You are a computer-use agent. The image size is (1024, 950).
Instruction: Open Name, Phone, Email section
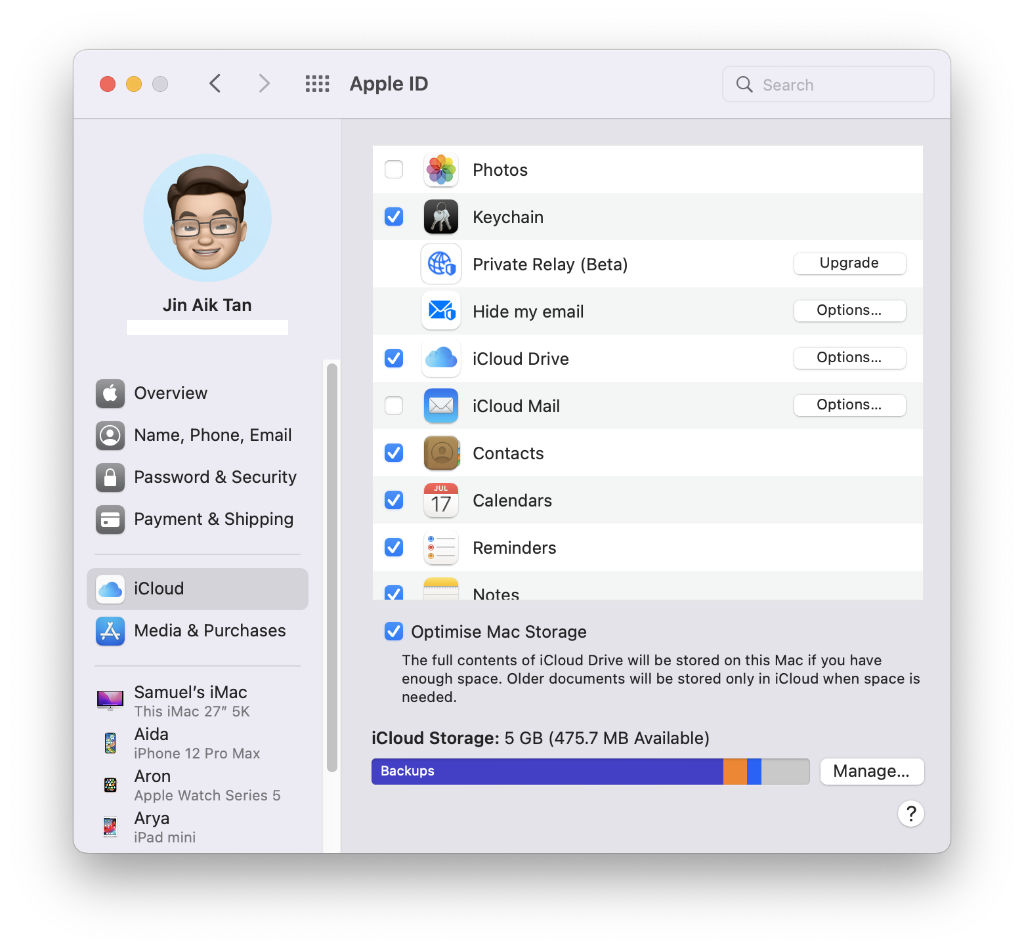click(x=197, y=435)
